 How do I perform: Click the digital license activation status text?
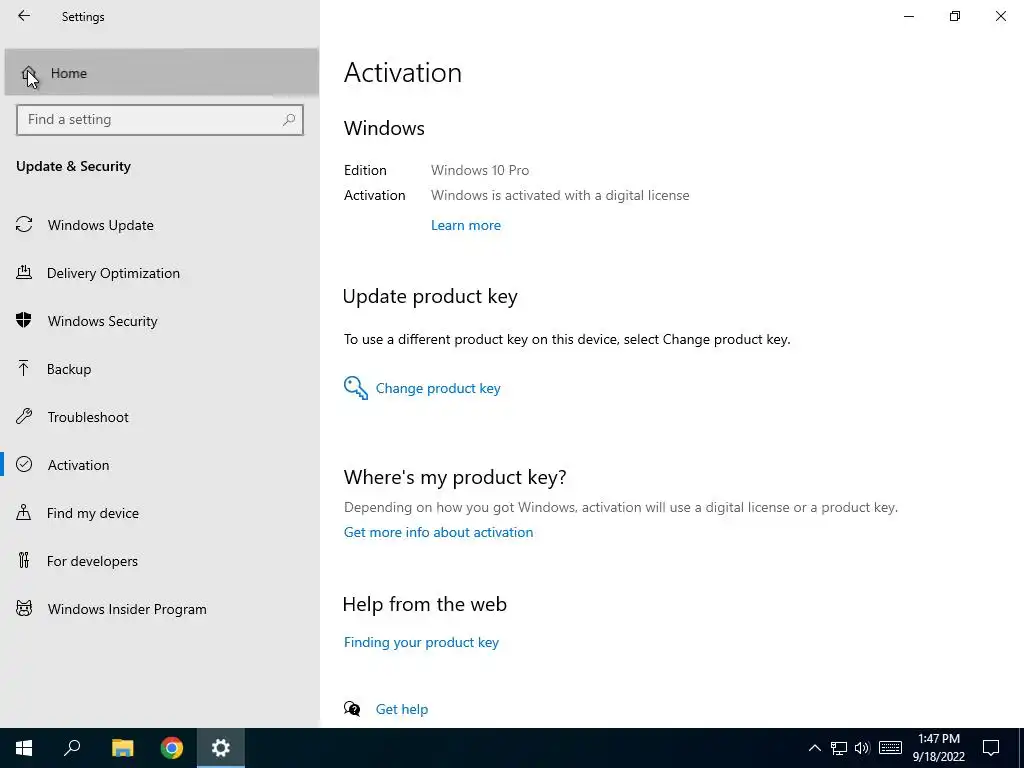pos(560,195)
